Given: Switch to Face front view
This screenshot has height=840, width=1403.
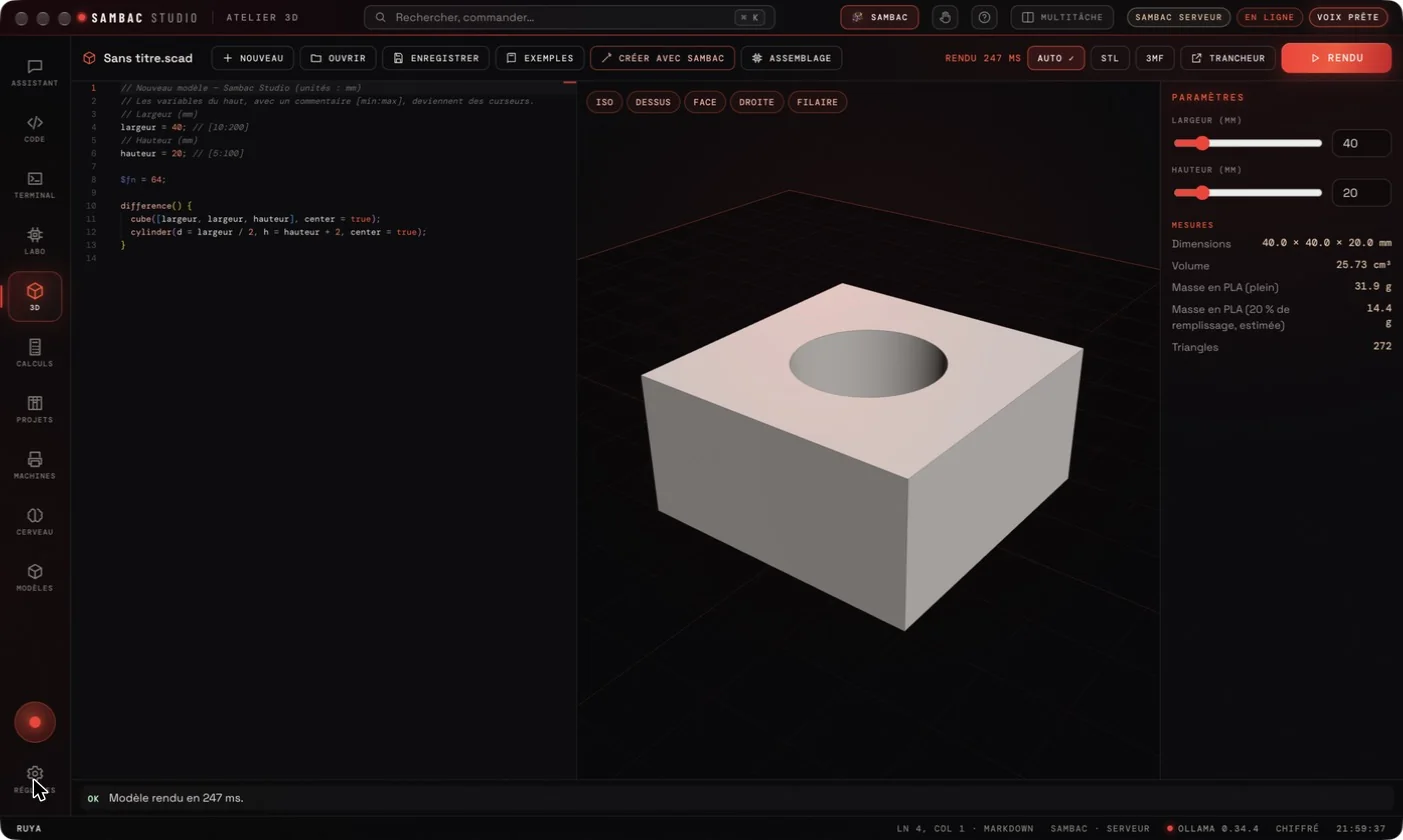Looking at the screenshot, I should pos(705,102).
